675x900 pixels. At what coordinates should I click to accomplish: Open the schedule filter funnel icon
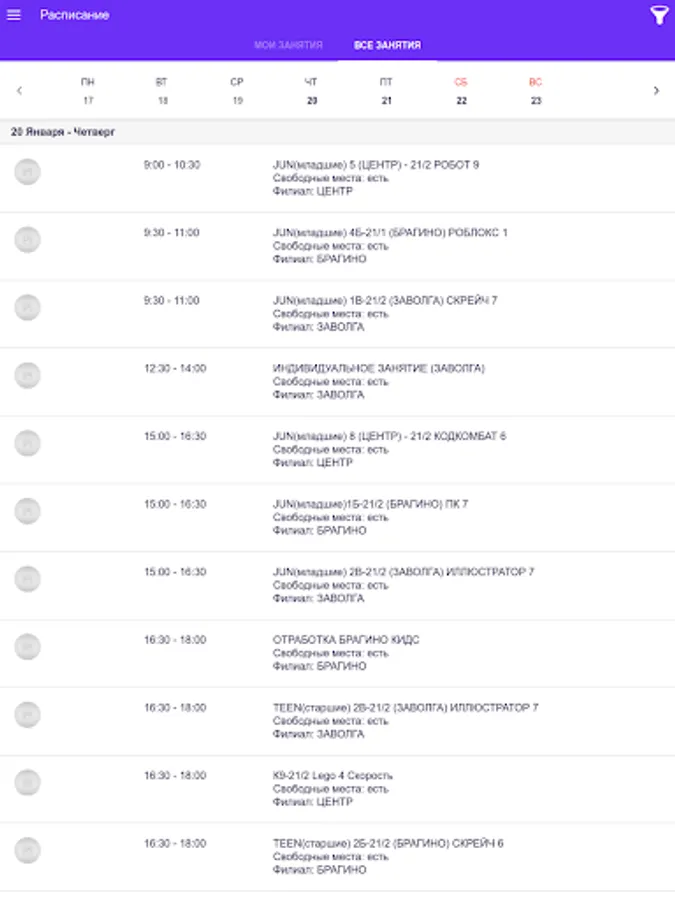tap(659, 15)
